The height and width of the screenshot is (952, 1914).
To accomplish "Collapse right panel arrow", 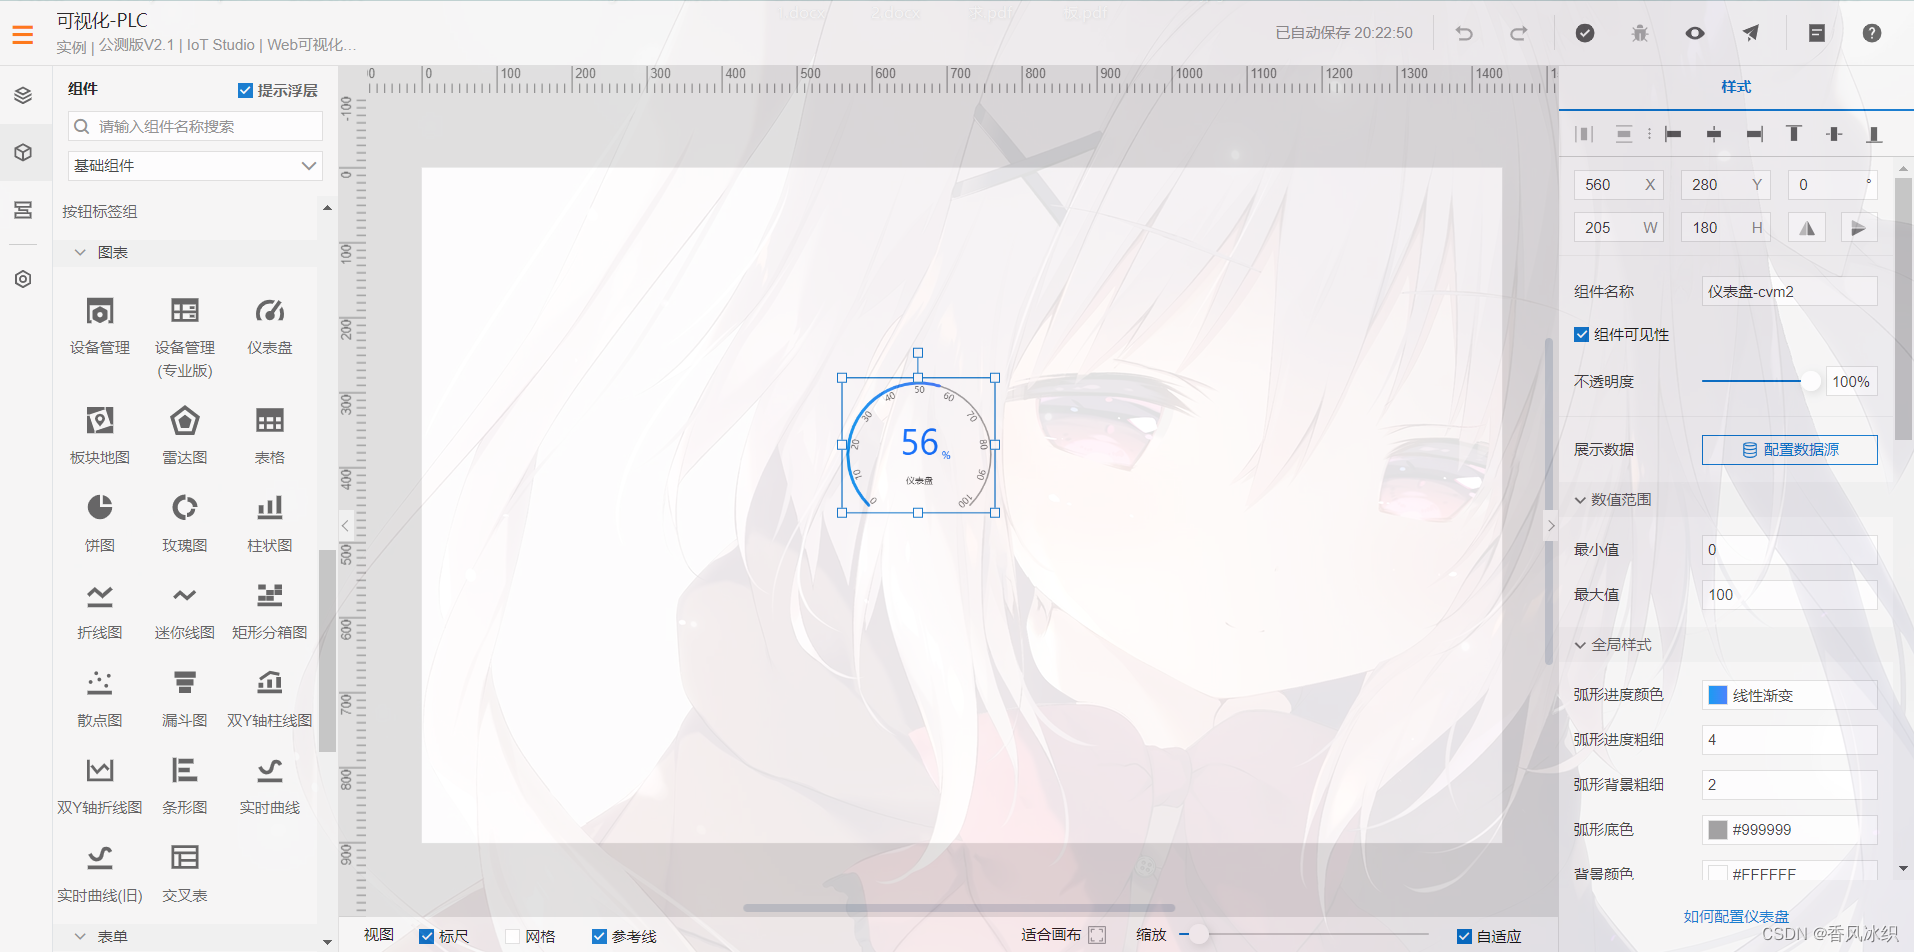I will pyautogui.click(x=1551, y=525).
